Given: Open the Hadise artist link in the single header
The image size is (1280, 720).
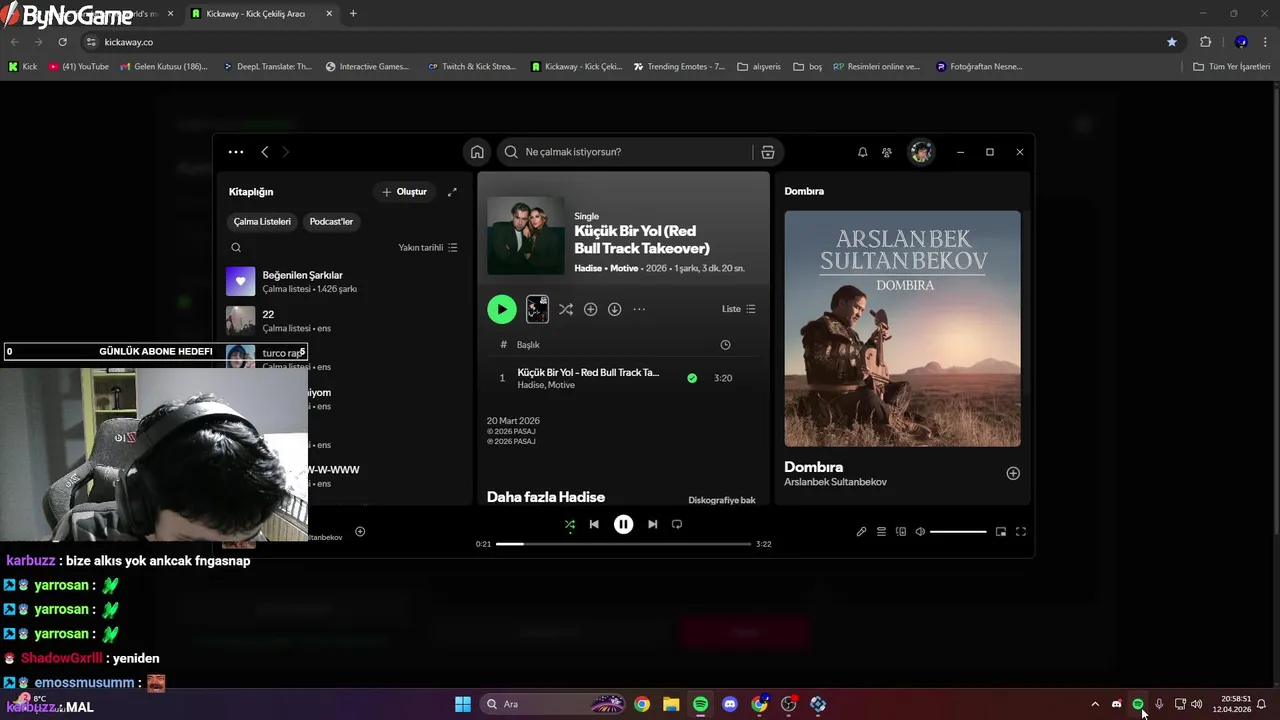Looking at the screenshot, I should tap(588, 269).
